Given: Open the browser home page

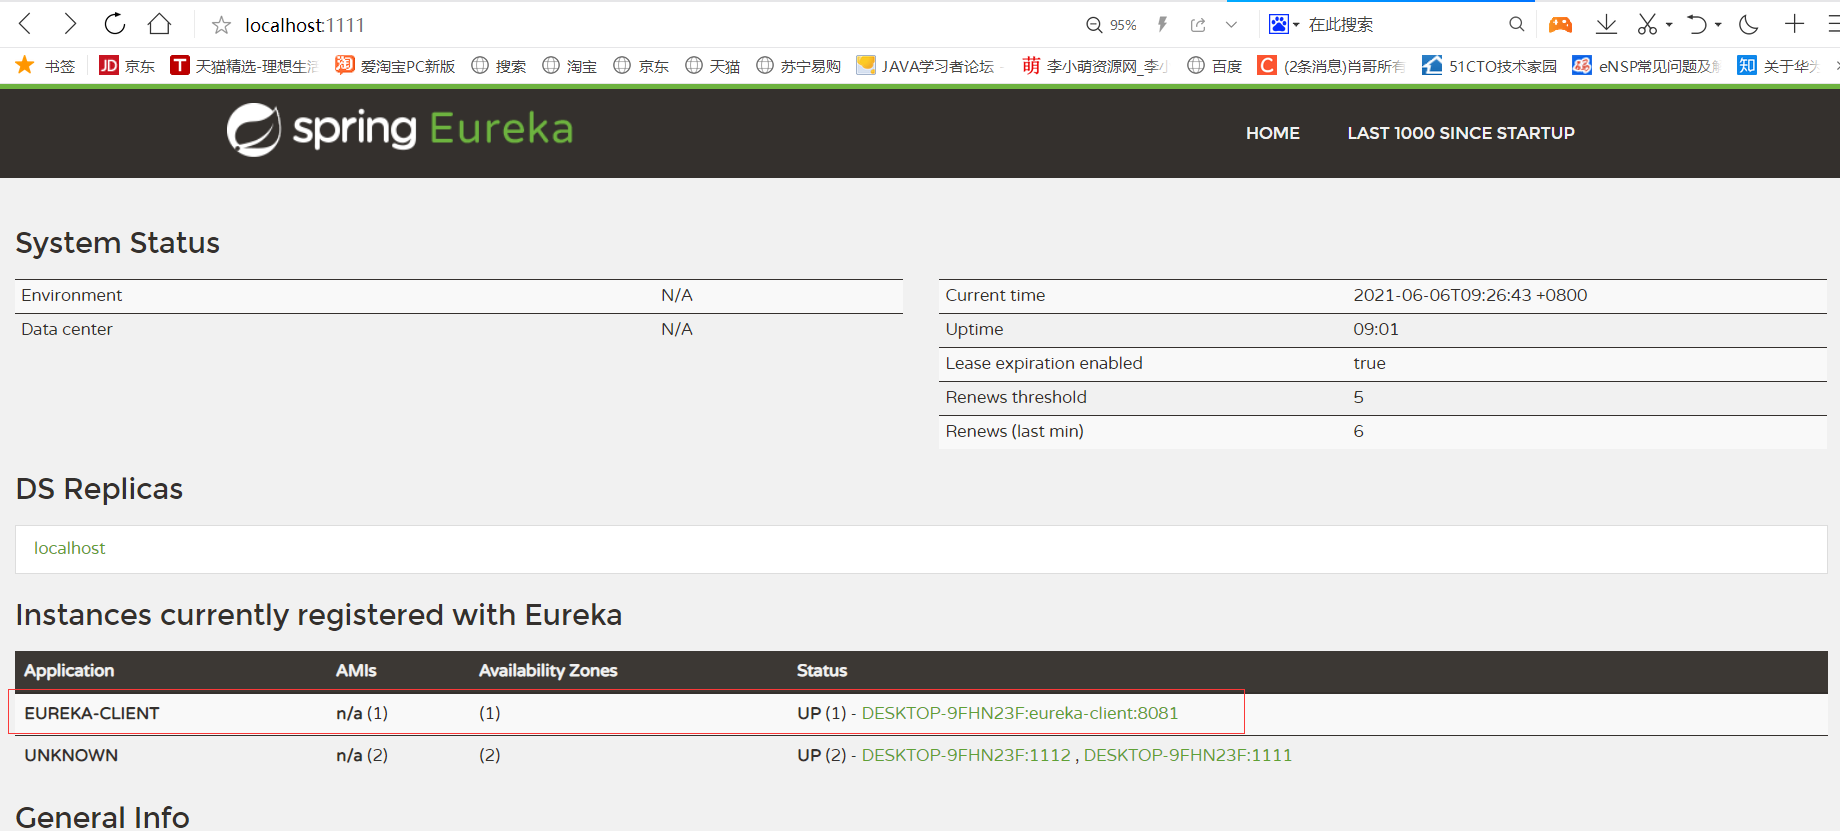Looking at the screenshot, I should (x=160, y=24).
